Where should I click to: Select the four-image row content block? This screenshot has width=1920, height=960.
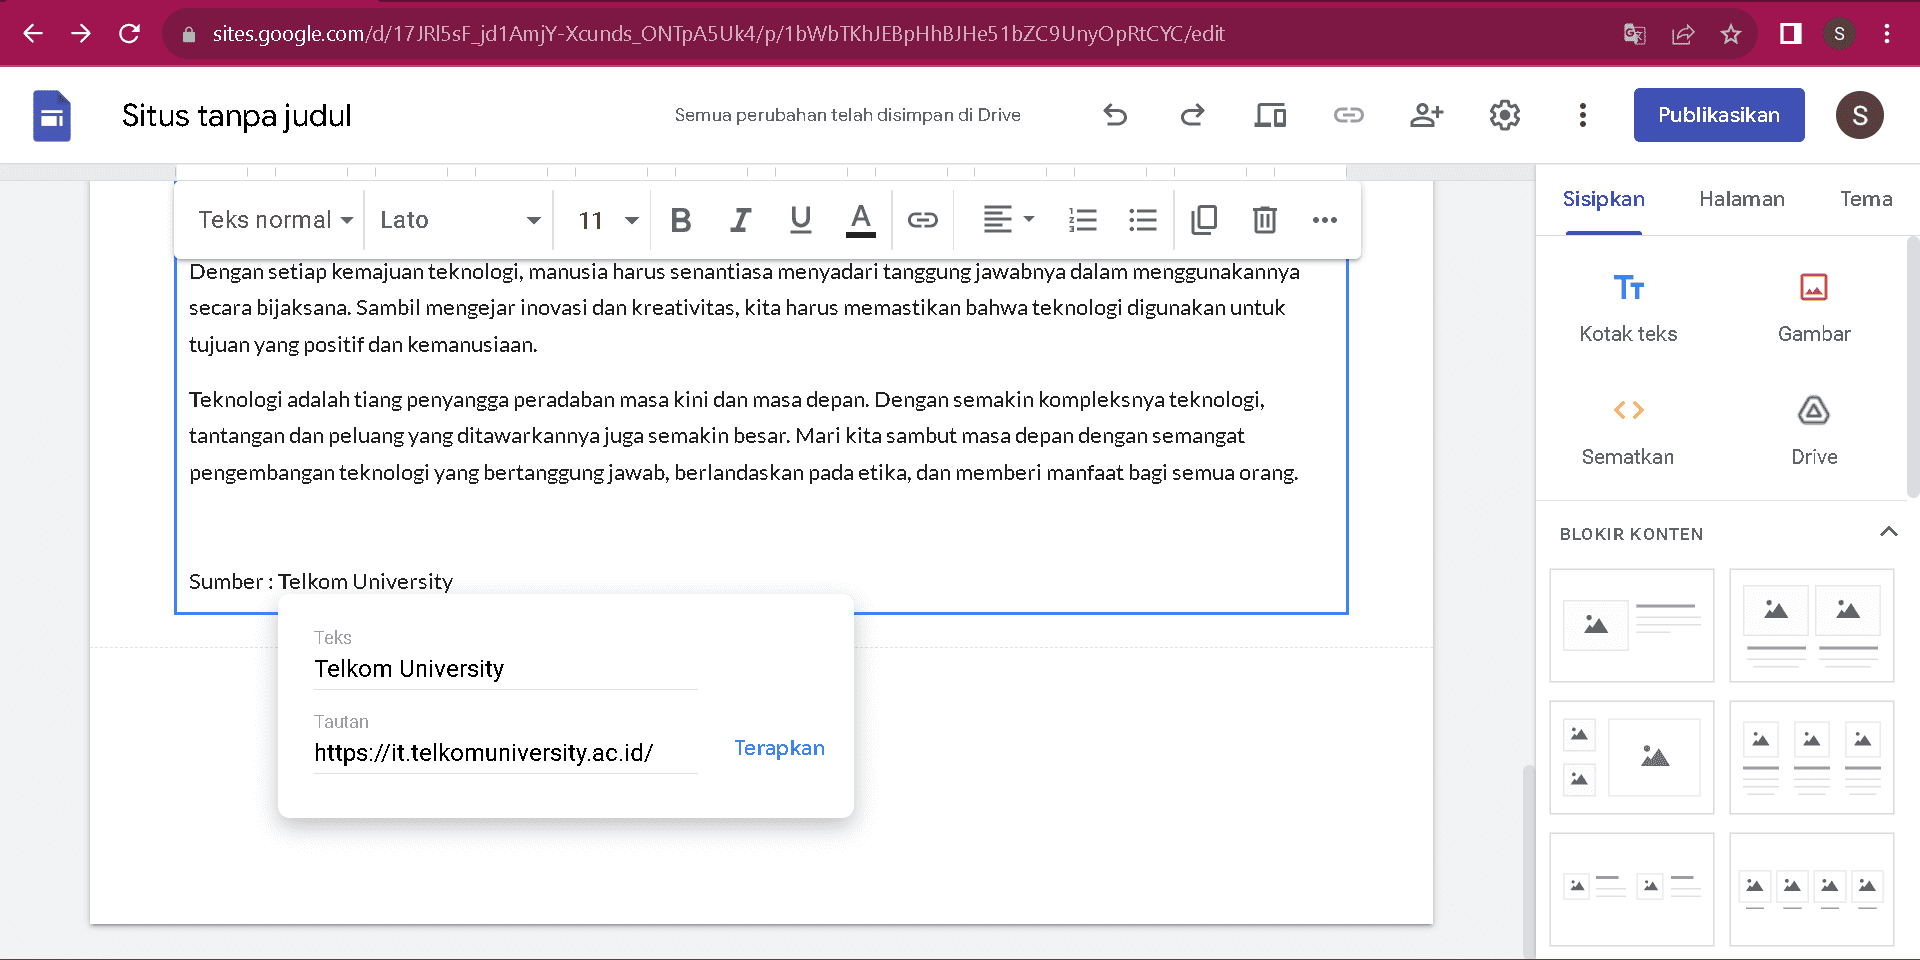1811,889
